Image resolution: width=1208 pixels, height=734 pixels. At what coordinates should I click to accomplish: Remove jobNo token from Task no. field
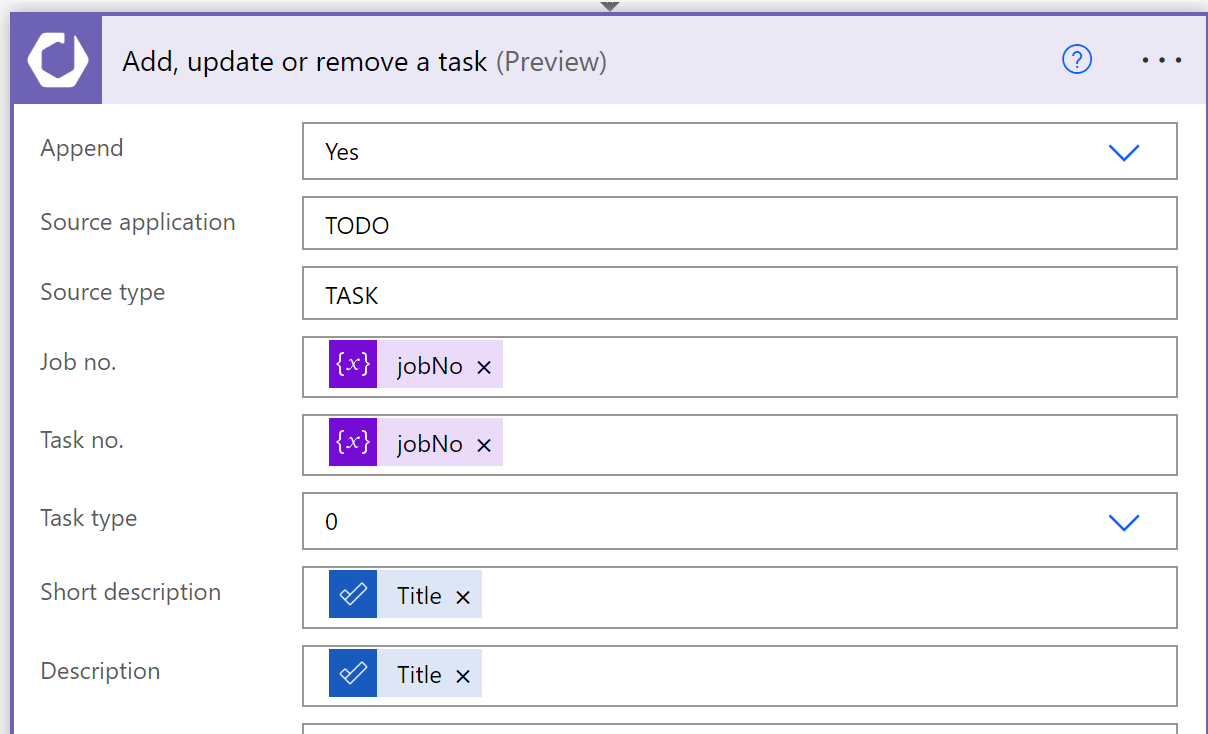point(484,445)
